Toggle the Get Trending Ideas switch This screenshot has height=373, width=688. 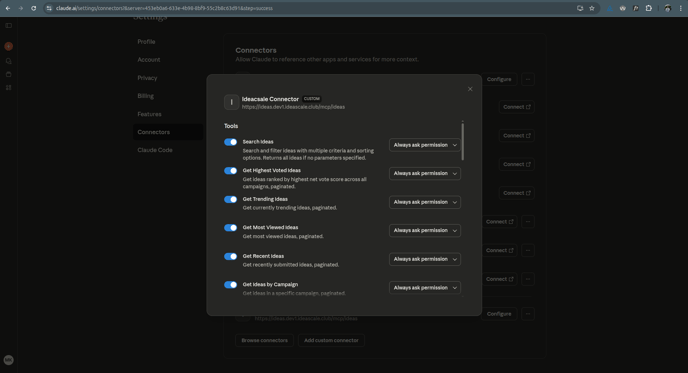(x=230, y=199)
